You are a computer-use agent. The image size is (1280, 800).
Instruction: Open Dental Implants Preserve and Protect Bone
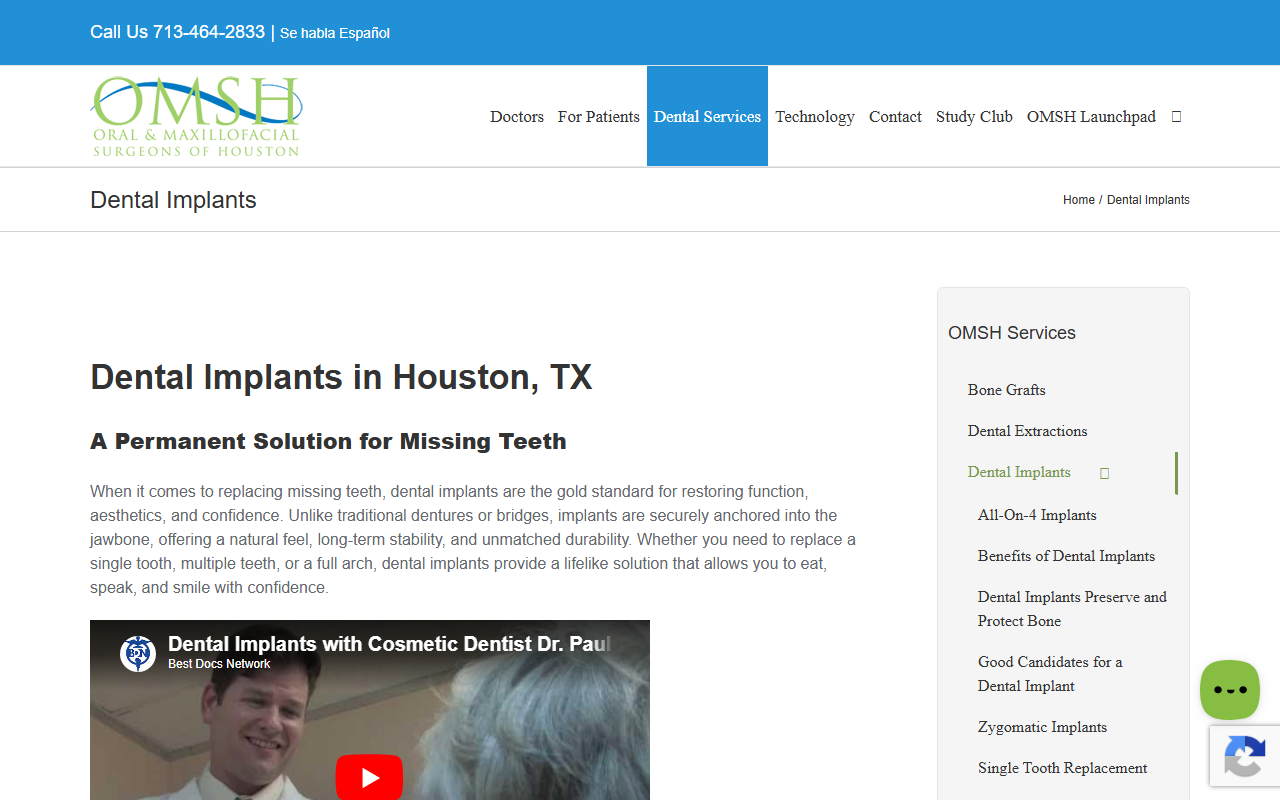click(x=1072, y=609)
